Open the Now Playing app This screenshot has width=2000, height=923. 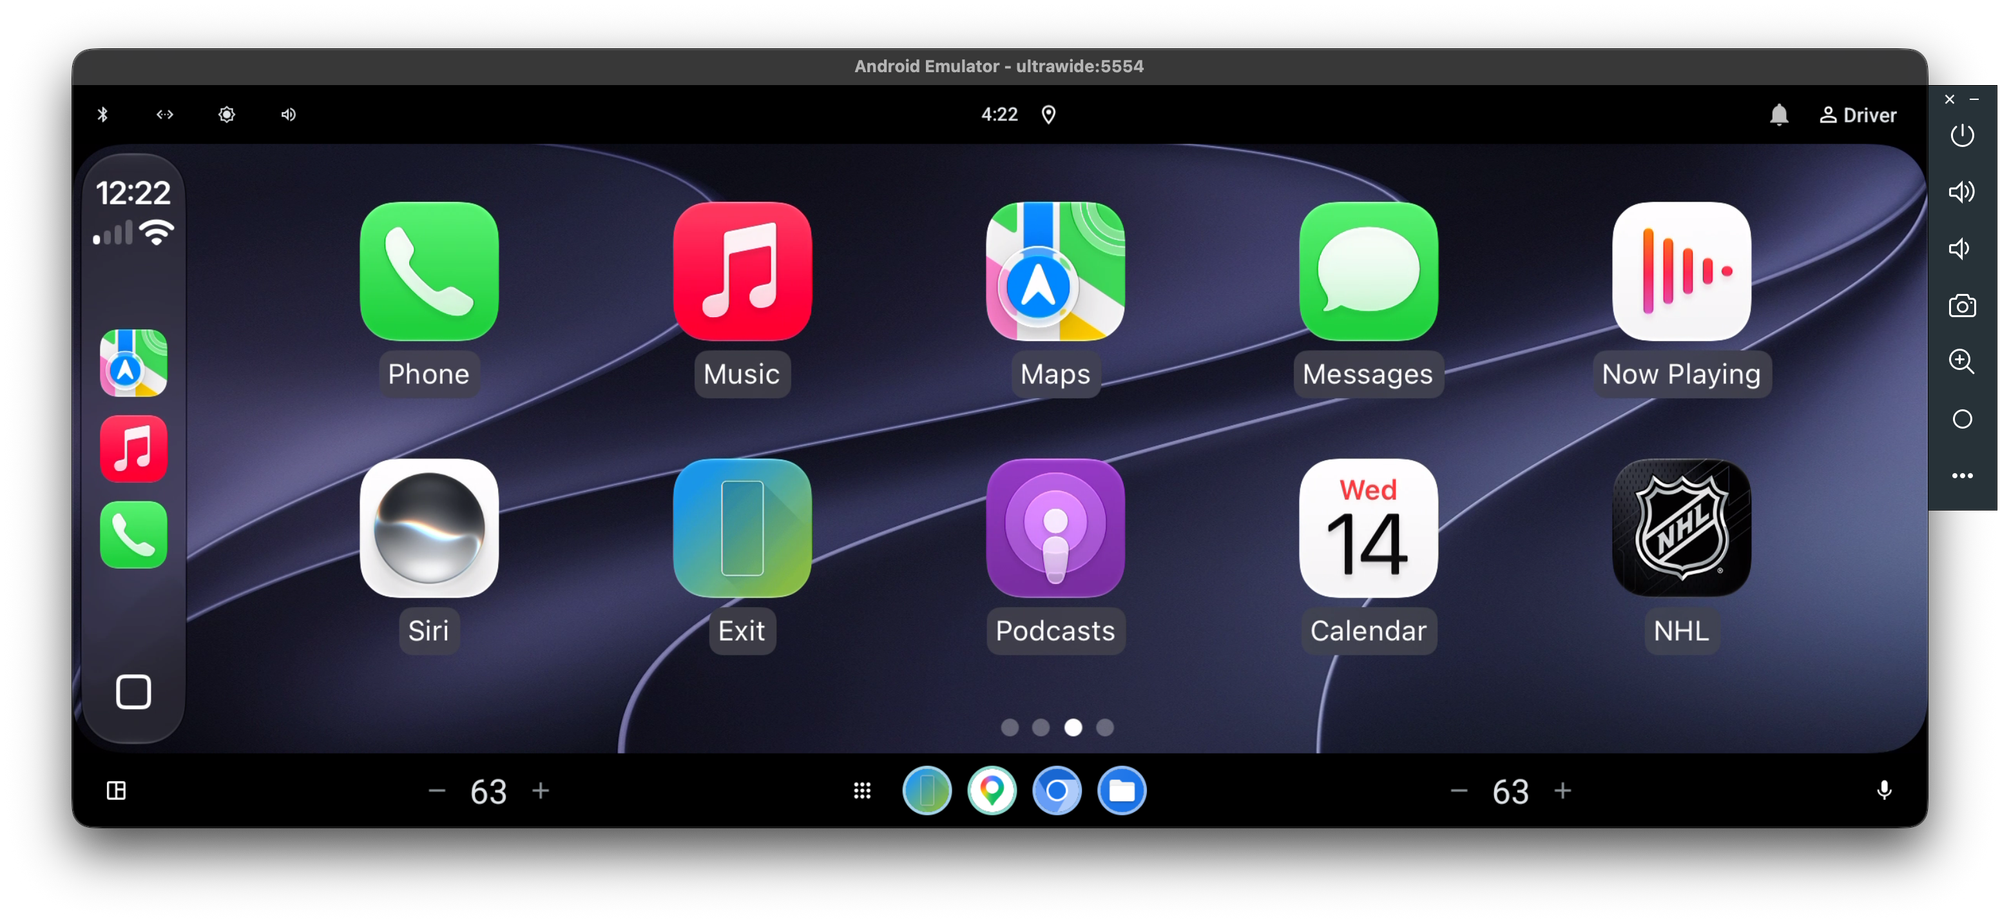click(1681, 272)
